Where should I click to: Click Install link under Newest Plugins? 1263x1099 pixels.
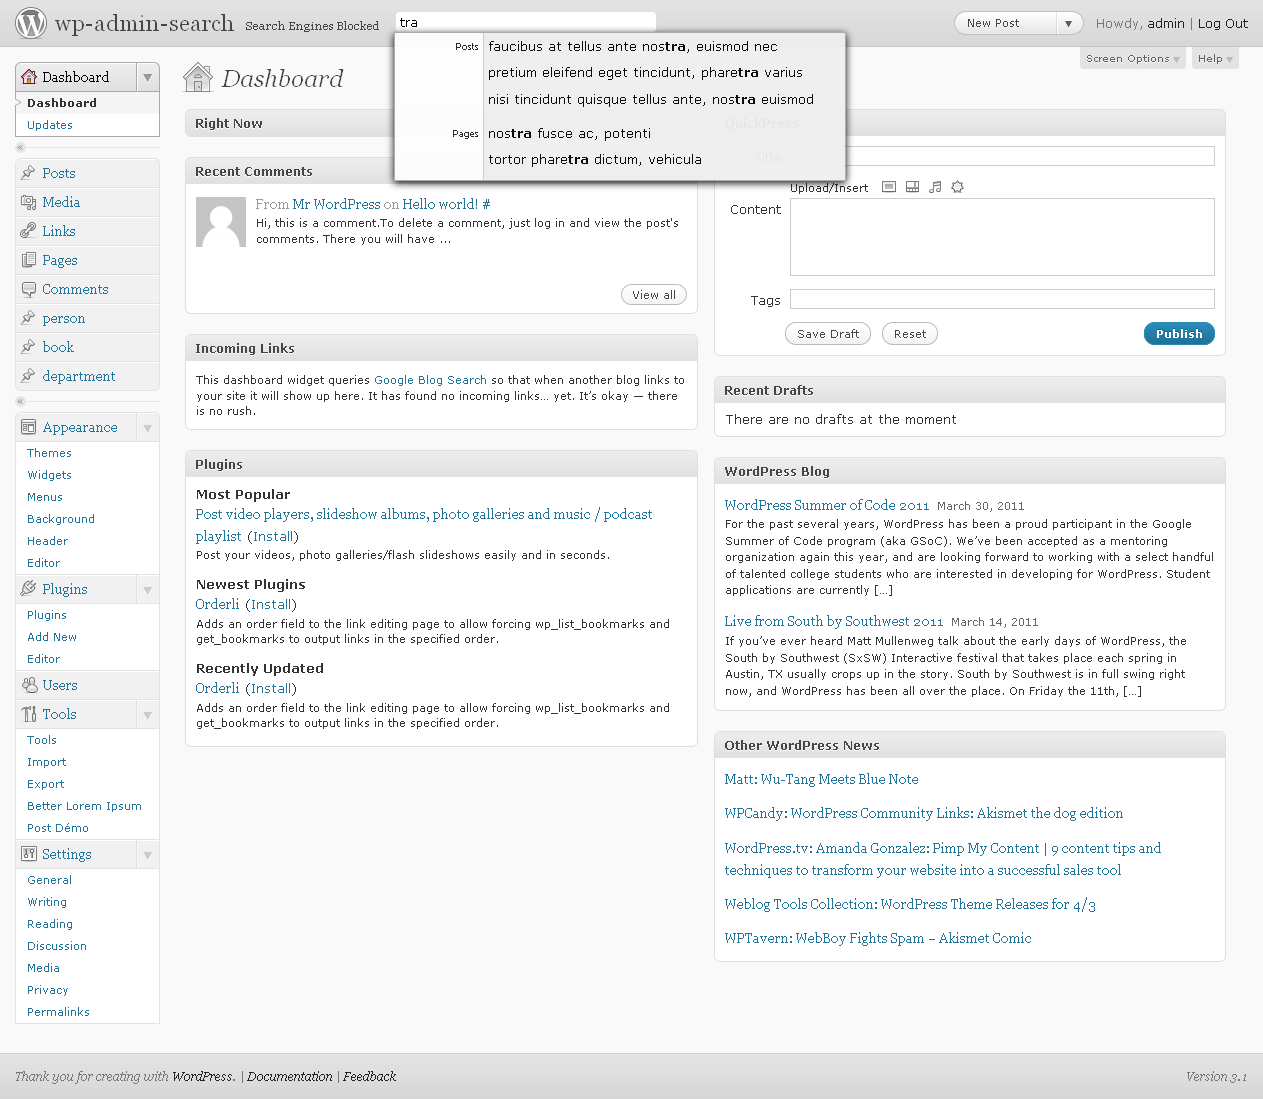coord(271,604)
